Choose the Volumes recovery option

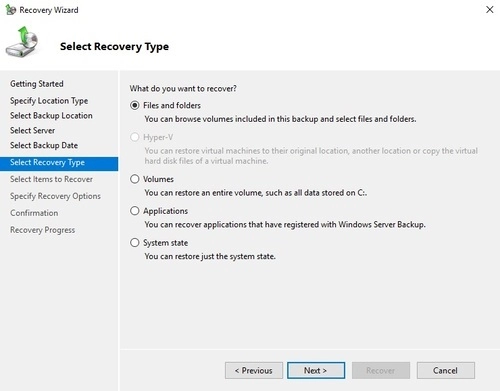(x=135, y=179)
